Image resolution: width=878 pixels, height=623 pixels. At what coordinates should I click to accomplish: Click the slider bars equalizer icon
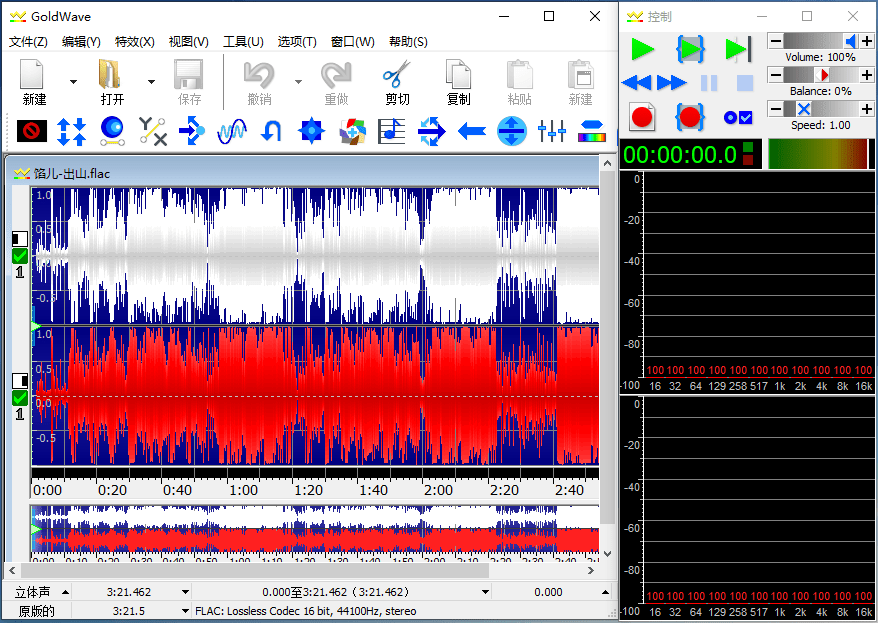click(x=552, y=131)
